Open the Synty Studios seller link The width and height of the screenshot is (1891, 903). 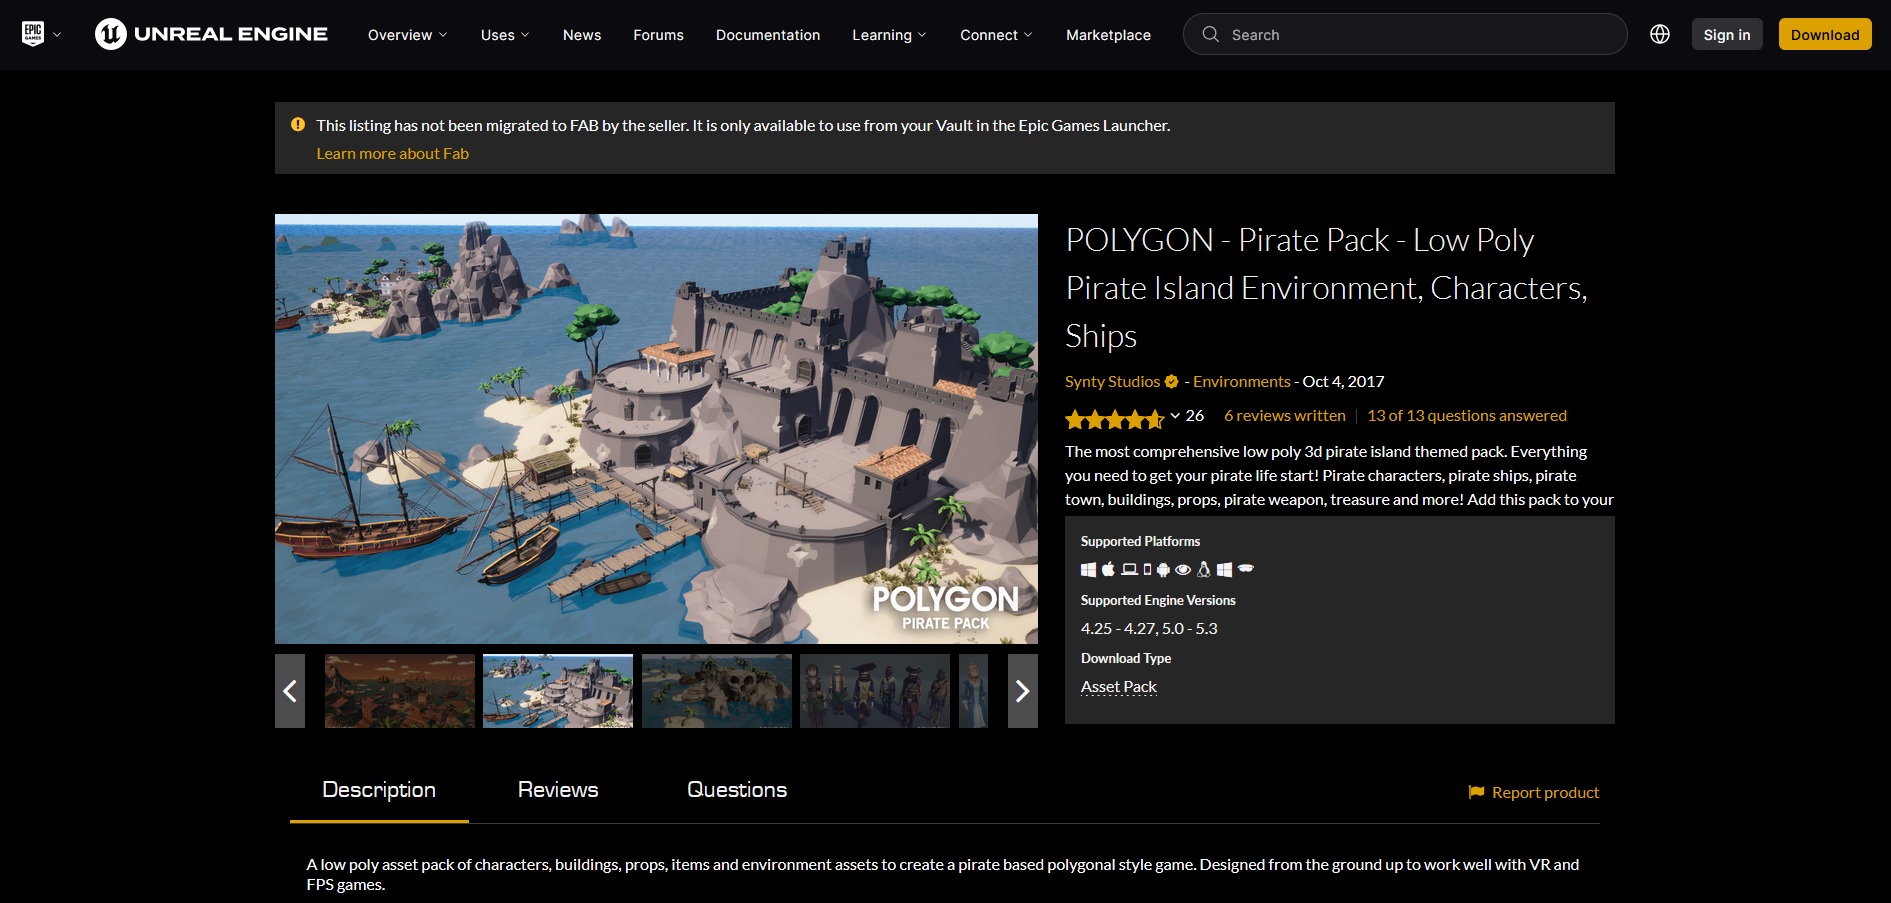click(1112, 381)
